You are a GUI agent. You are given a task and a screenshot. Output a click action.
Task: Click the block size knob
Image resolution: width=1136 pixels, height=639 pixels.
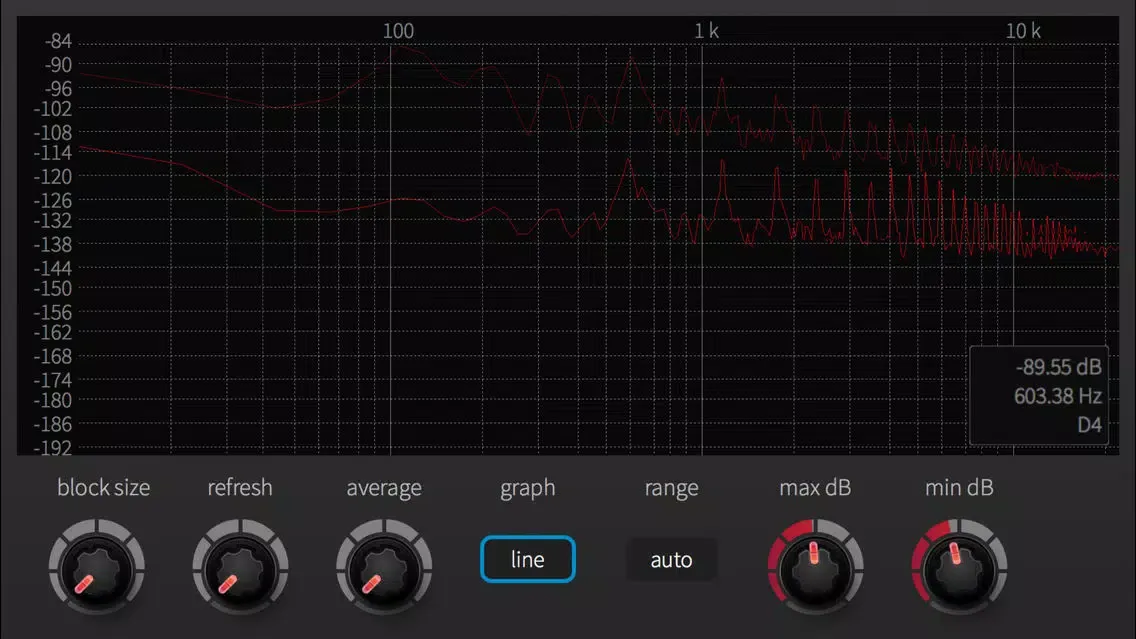tap(96, 567)
